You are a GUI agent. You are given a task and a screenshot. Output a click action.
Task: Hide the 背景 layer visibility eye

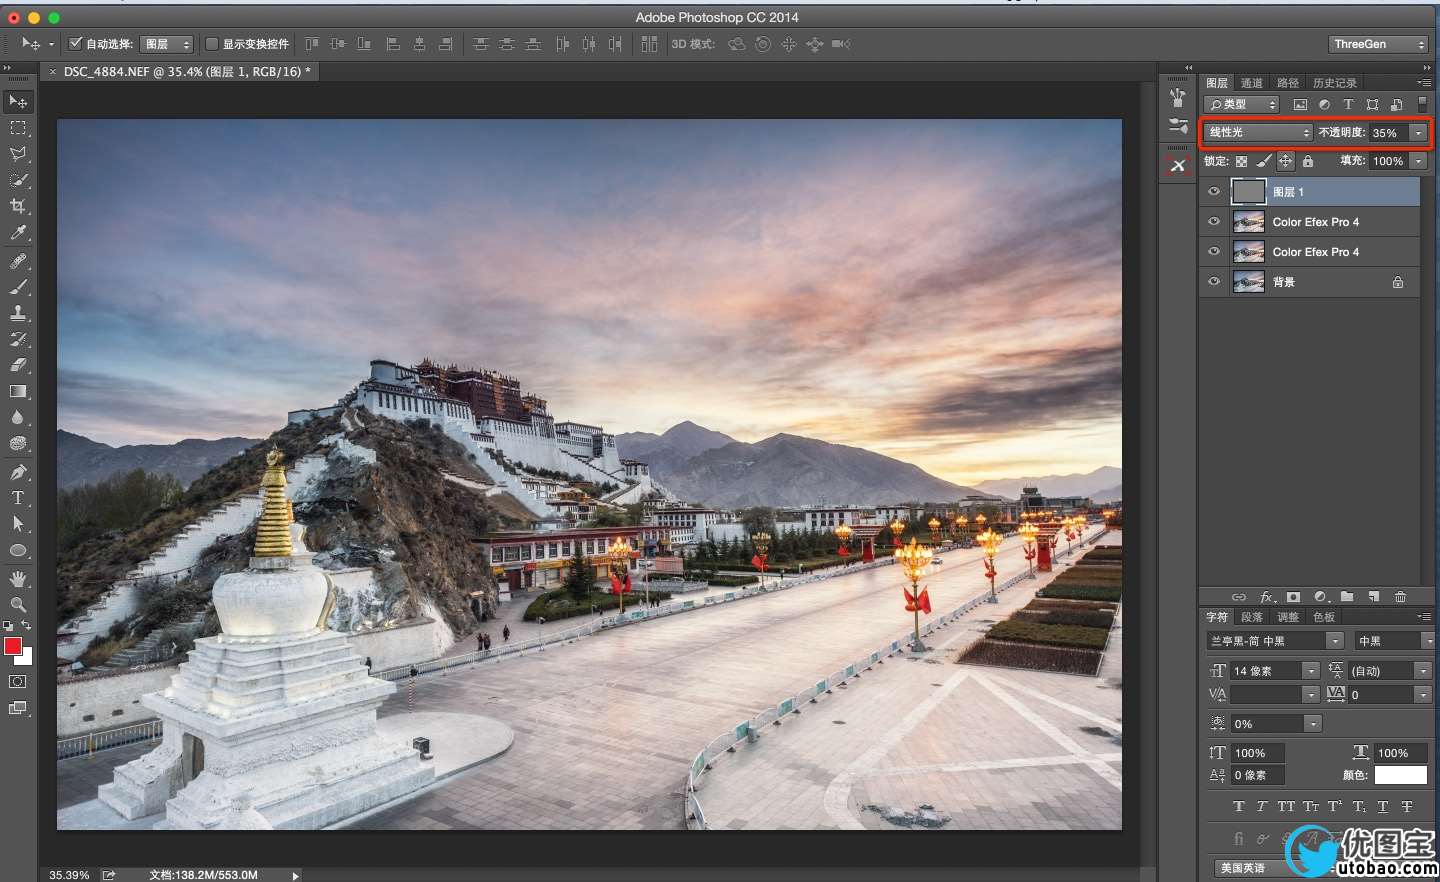click(x=1214, y=282)
